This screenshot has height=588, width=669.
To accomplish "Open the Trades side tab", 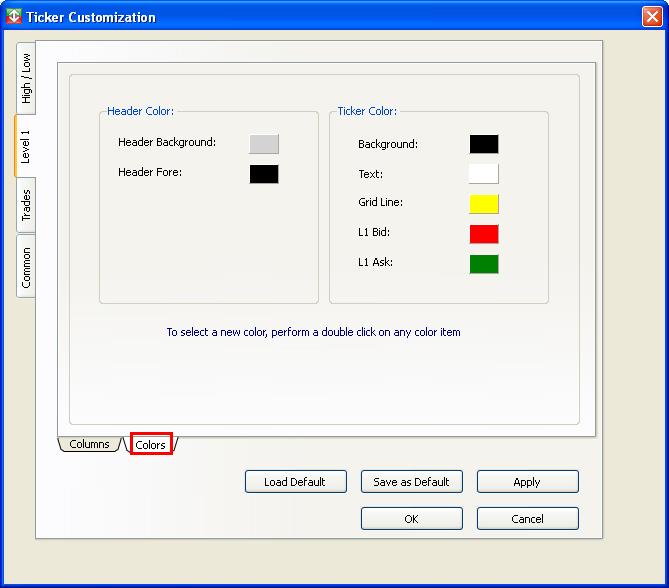I will click(26, 205).
